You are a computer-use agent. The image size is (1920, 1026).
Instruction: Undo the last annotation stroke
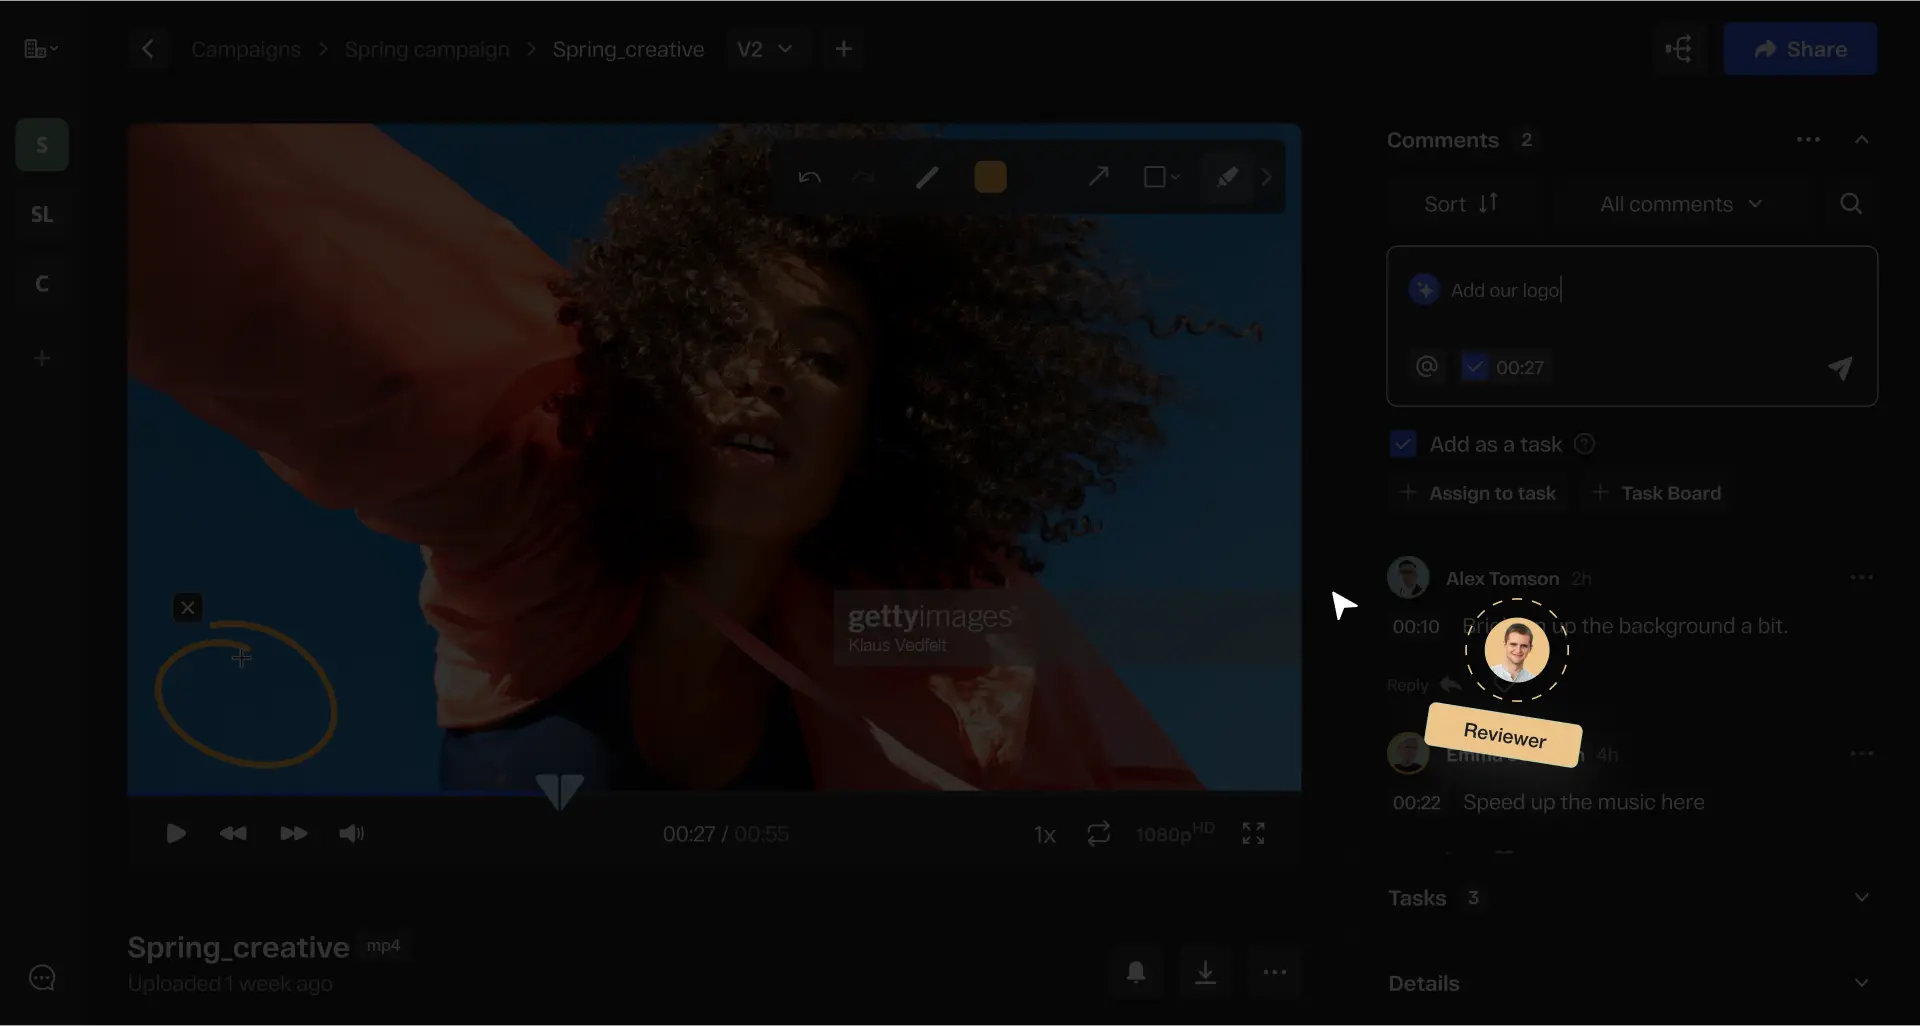(809, 178)
